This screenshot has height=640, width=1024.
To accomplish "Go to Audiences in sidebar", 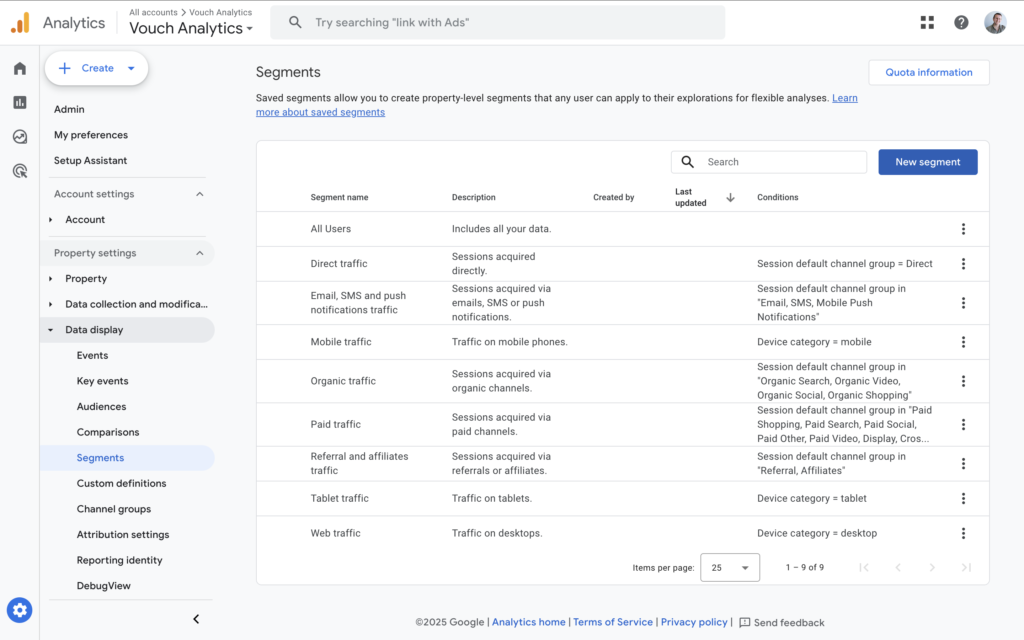I will coord(101,407).
